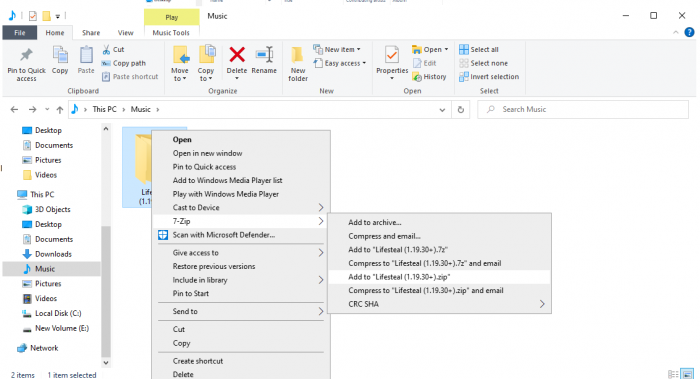Click the Forward navigation arrow

coord(32,109)
